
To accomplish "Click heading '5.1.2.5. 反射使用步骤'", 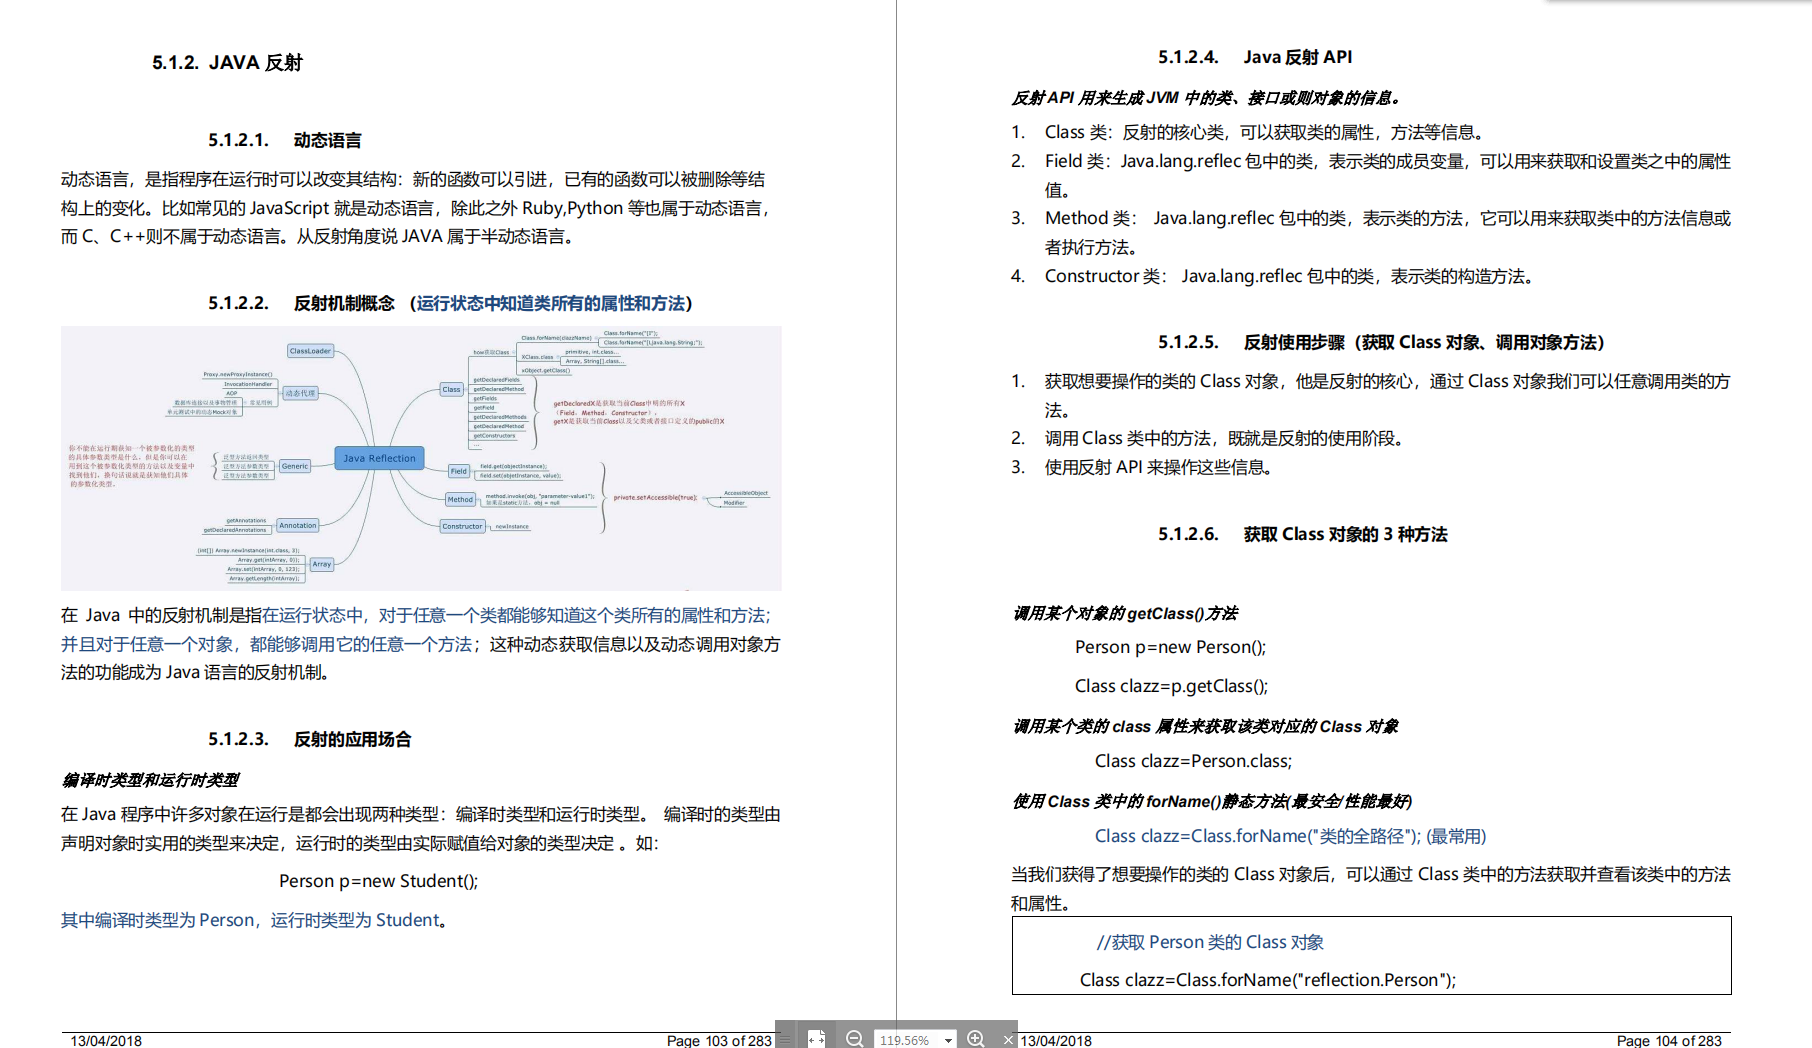I will point(1381,342).
